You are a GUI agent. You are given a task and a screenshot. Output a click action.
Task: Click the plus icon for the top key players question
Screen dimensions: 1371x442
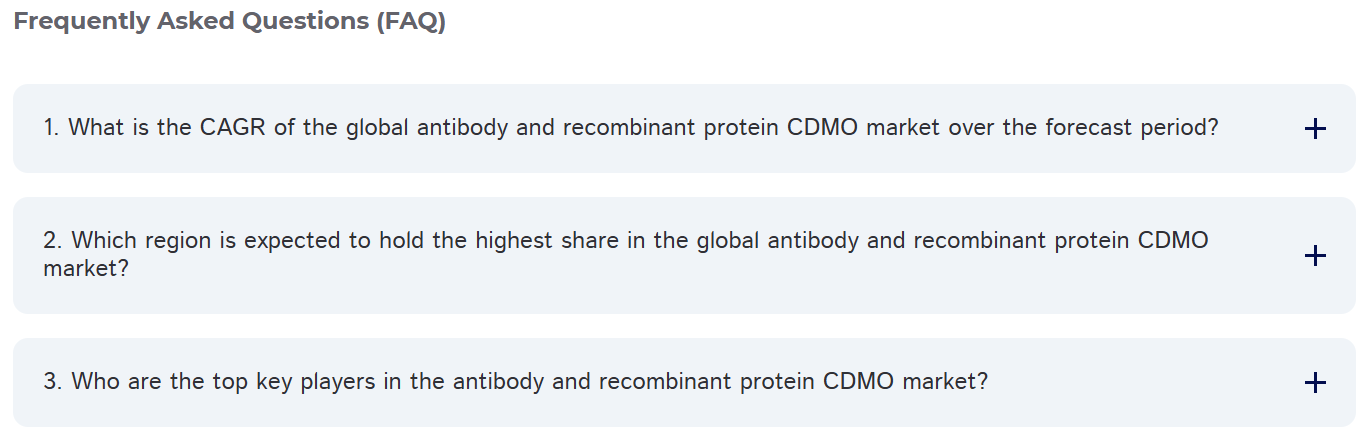(x=1315, y=382)
